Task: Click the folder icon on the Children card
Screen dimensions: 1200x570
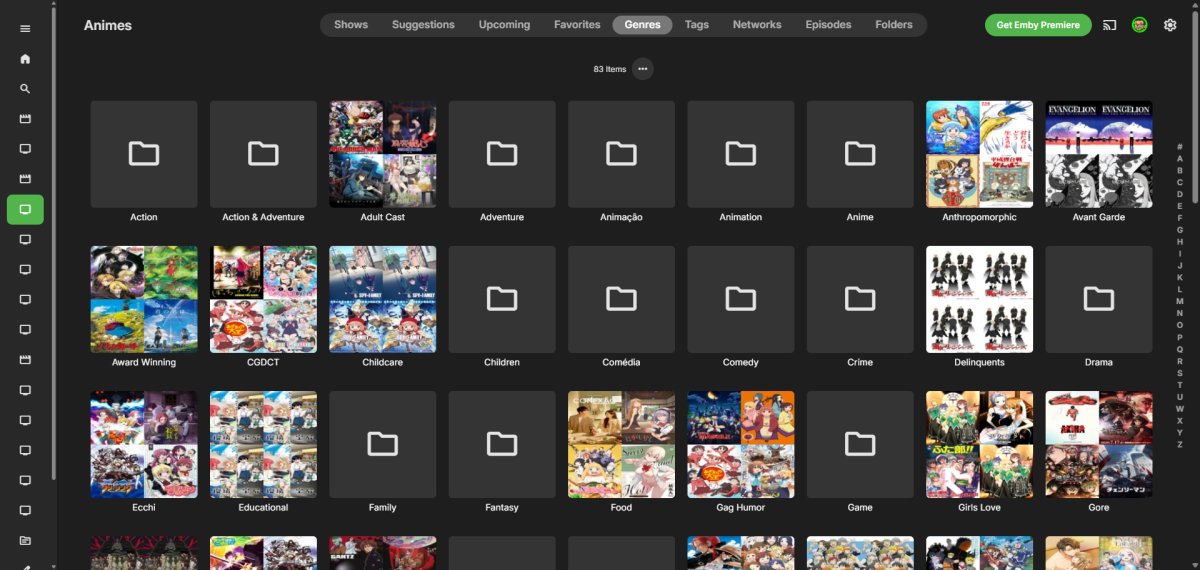Action: 502,299
